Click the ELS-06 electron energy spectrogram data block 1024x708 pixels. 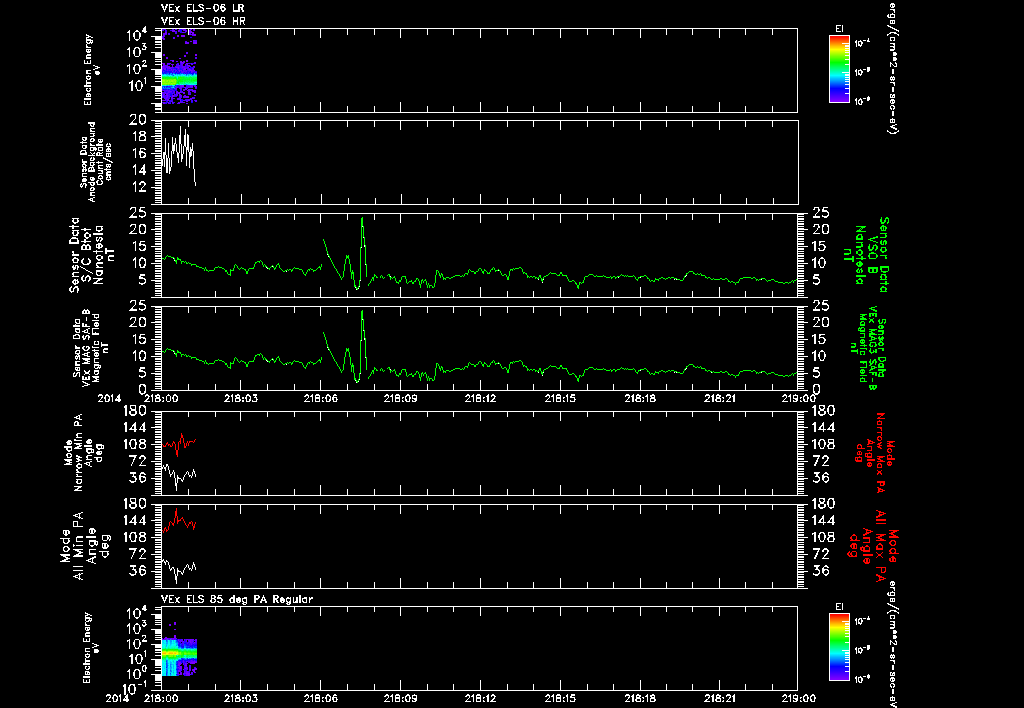179,67
